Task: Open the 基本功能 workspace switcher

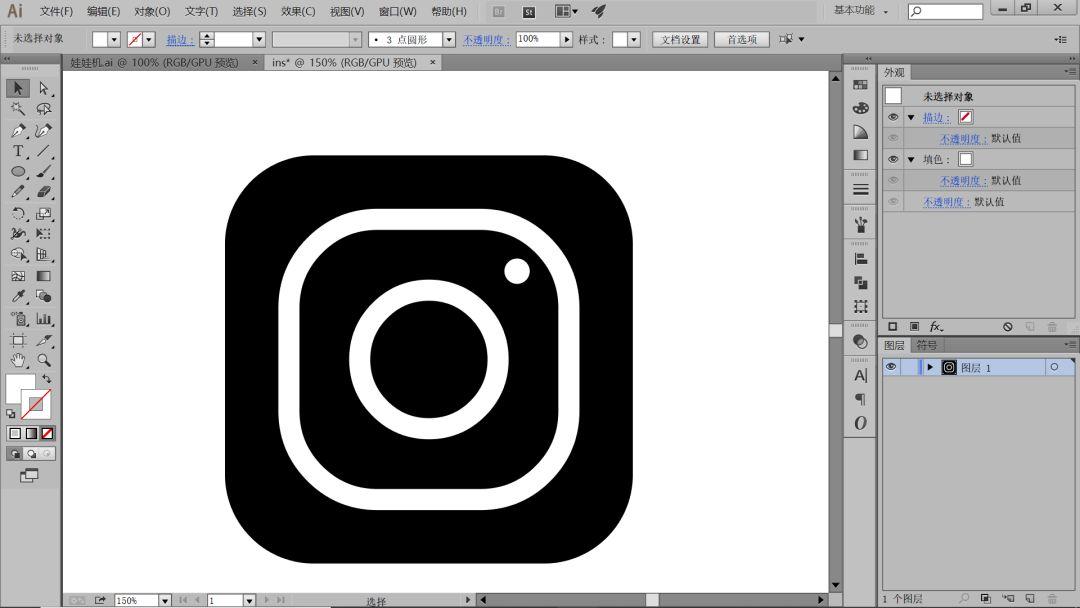Action: pyautogui.click(x=861, y=10)
